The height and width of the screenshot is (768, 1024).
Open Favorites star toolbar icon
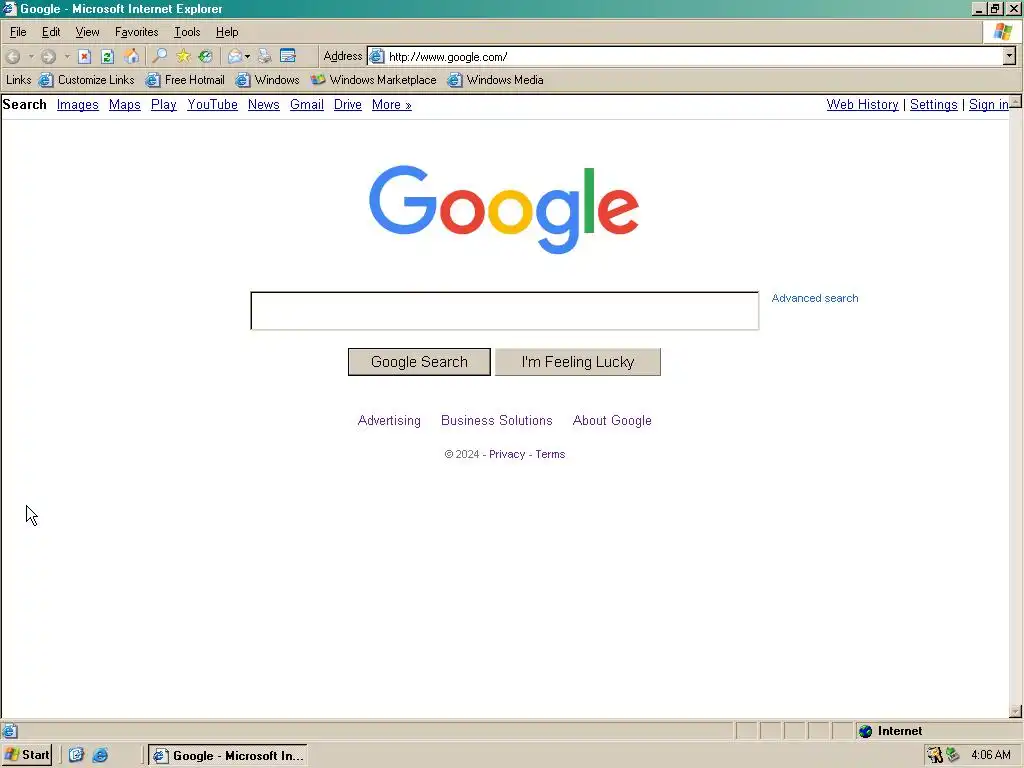click(184, 57)
